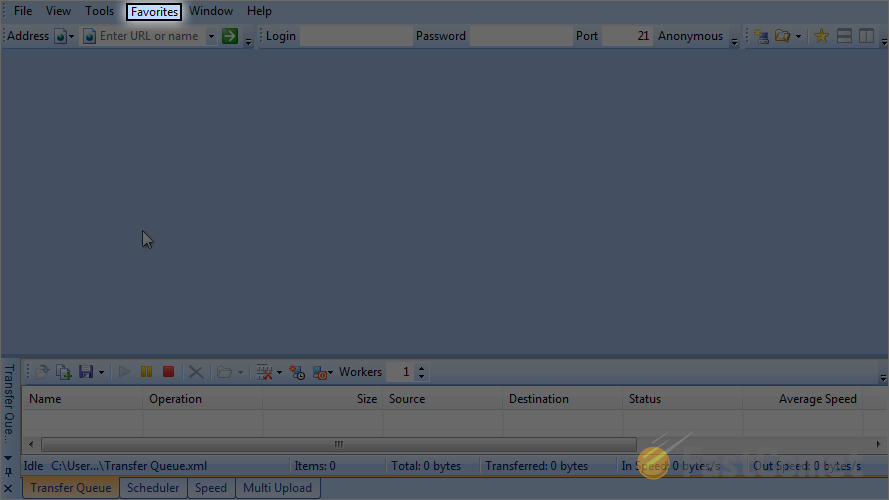Increase the Workers count

click(x=421, y=368)
